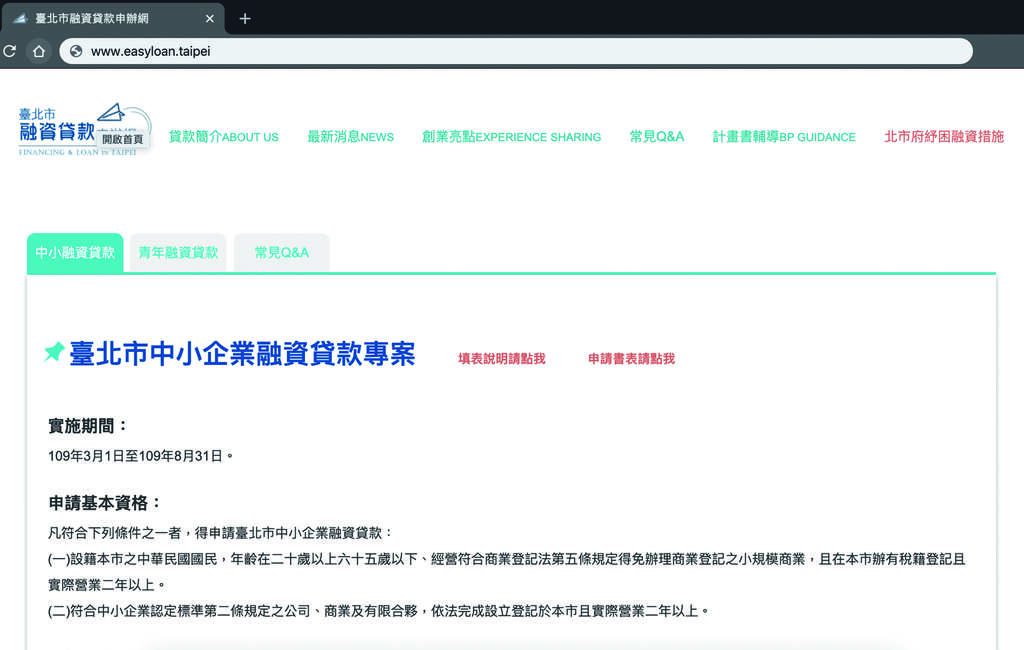Select the 臺北市融資貸款申辦網 browser tab
1024x650 pixels.
113,19
